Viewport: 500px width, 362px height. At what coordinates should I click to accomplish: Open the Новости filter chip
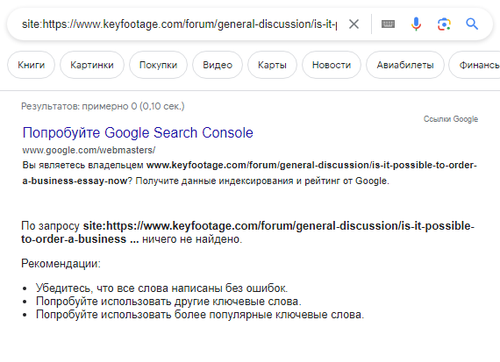tap(331, 65)
